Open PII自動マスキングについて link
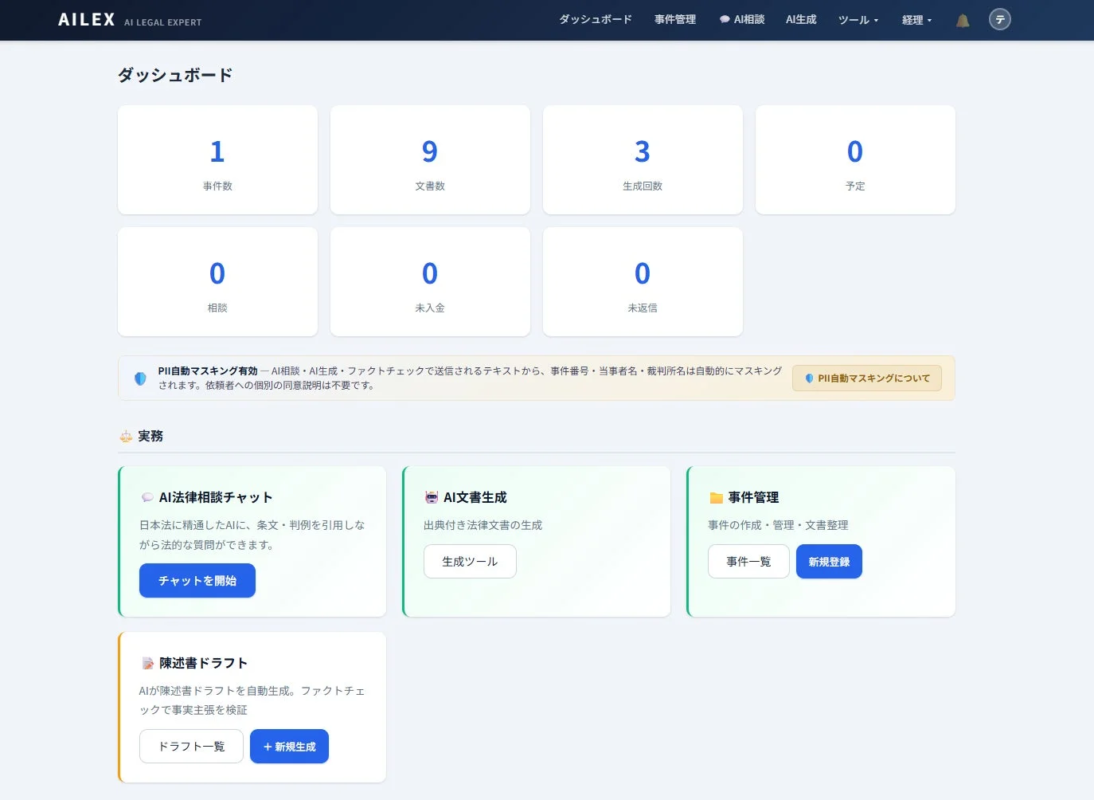1094x800 pixels. pyautogui.click(x=866, y=378)
